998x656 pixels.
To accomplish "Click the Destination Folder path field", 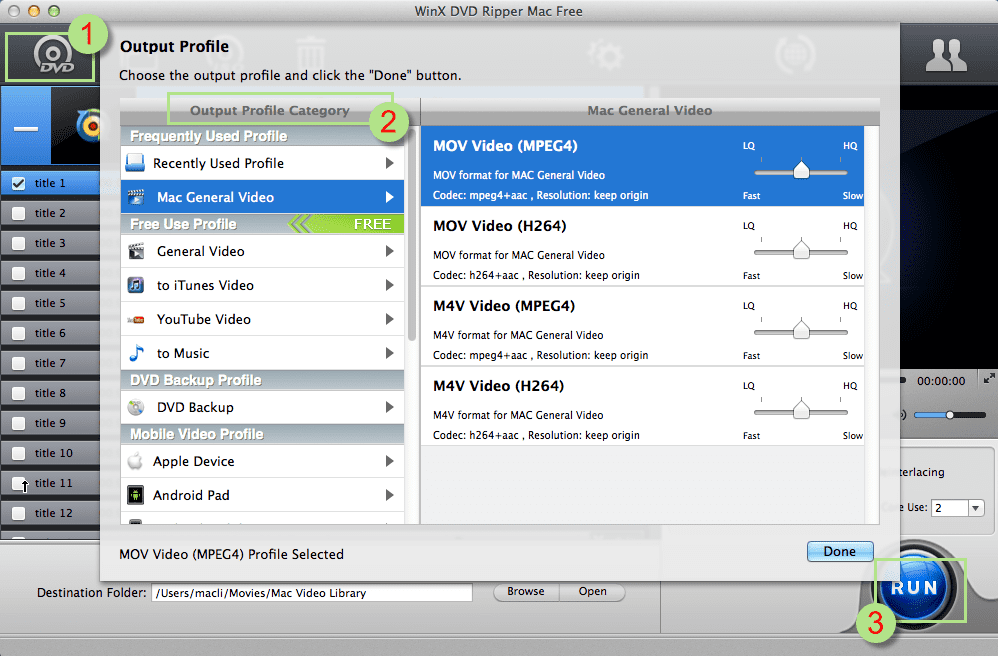I will (x=312, y=593).
